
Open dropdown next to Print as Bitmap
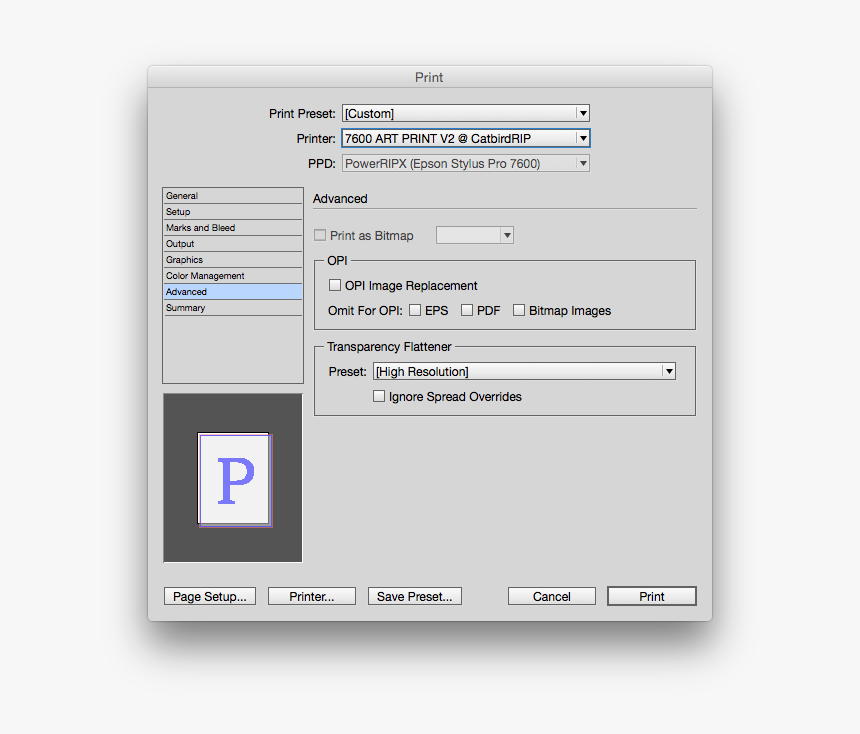click(x=475, y=235)
